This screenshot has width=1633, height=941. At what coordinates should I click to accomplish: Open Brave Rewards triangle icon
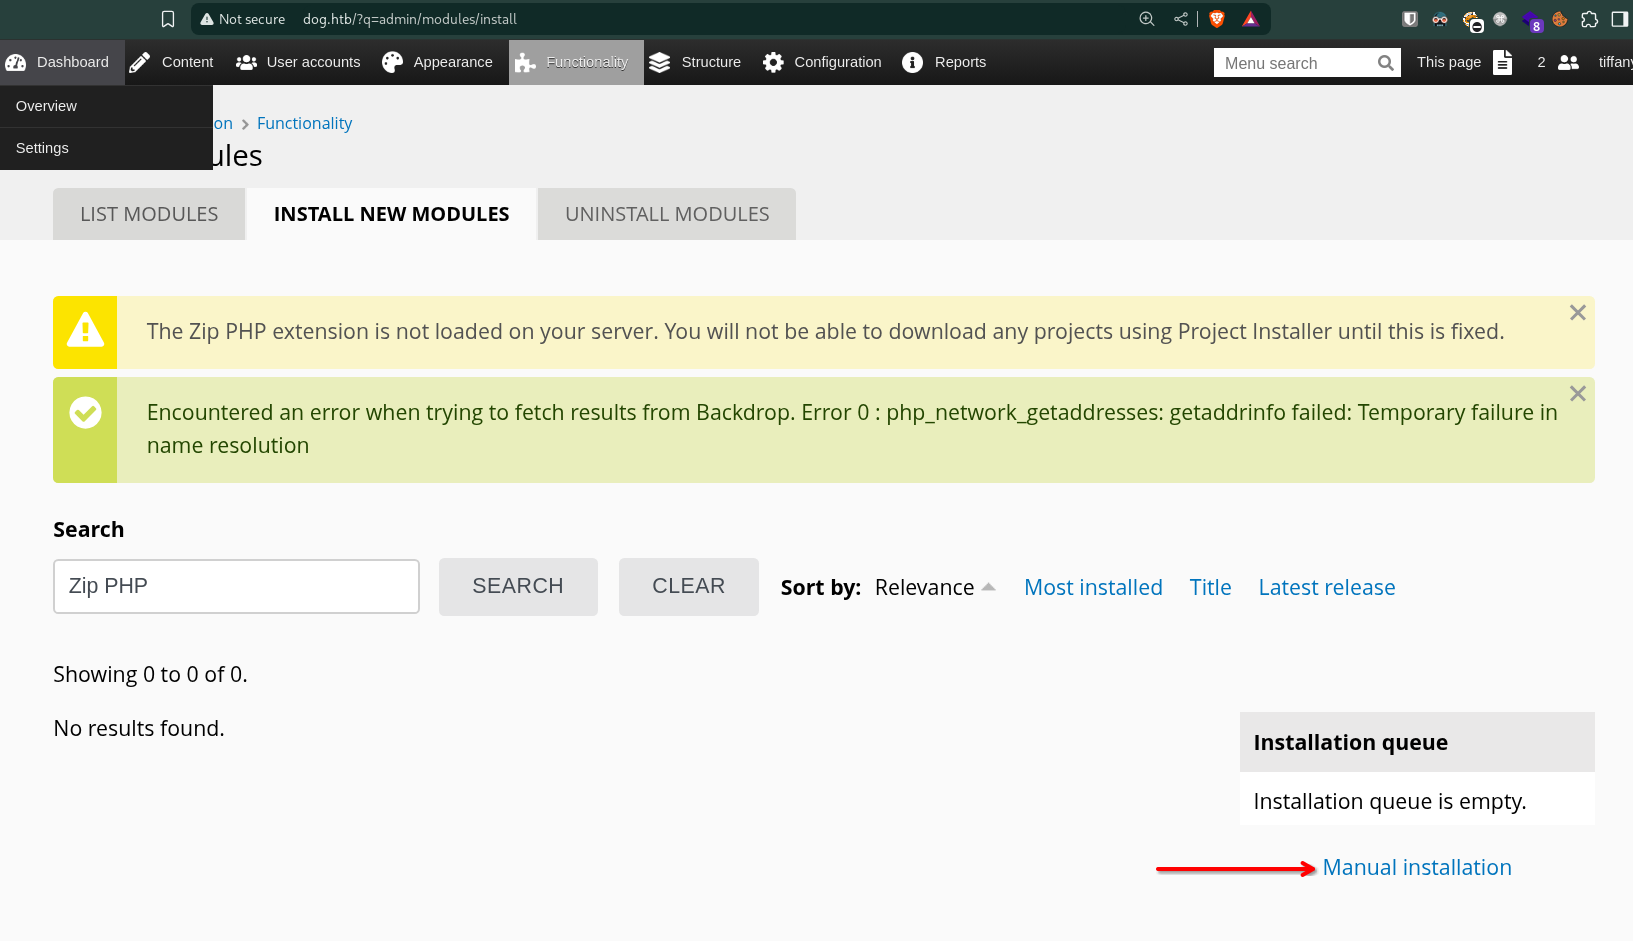(1250, 19)
